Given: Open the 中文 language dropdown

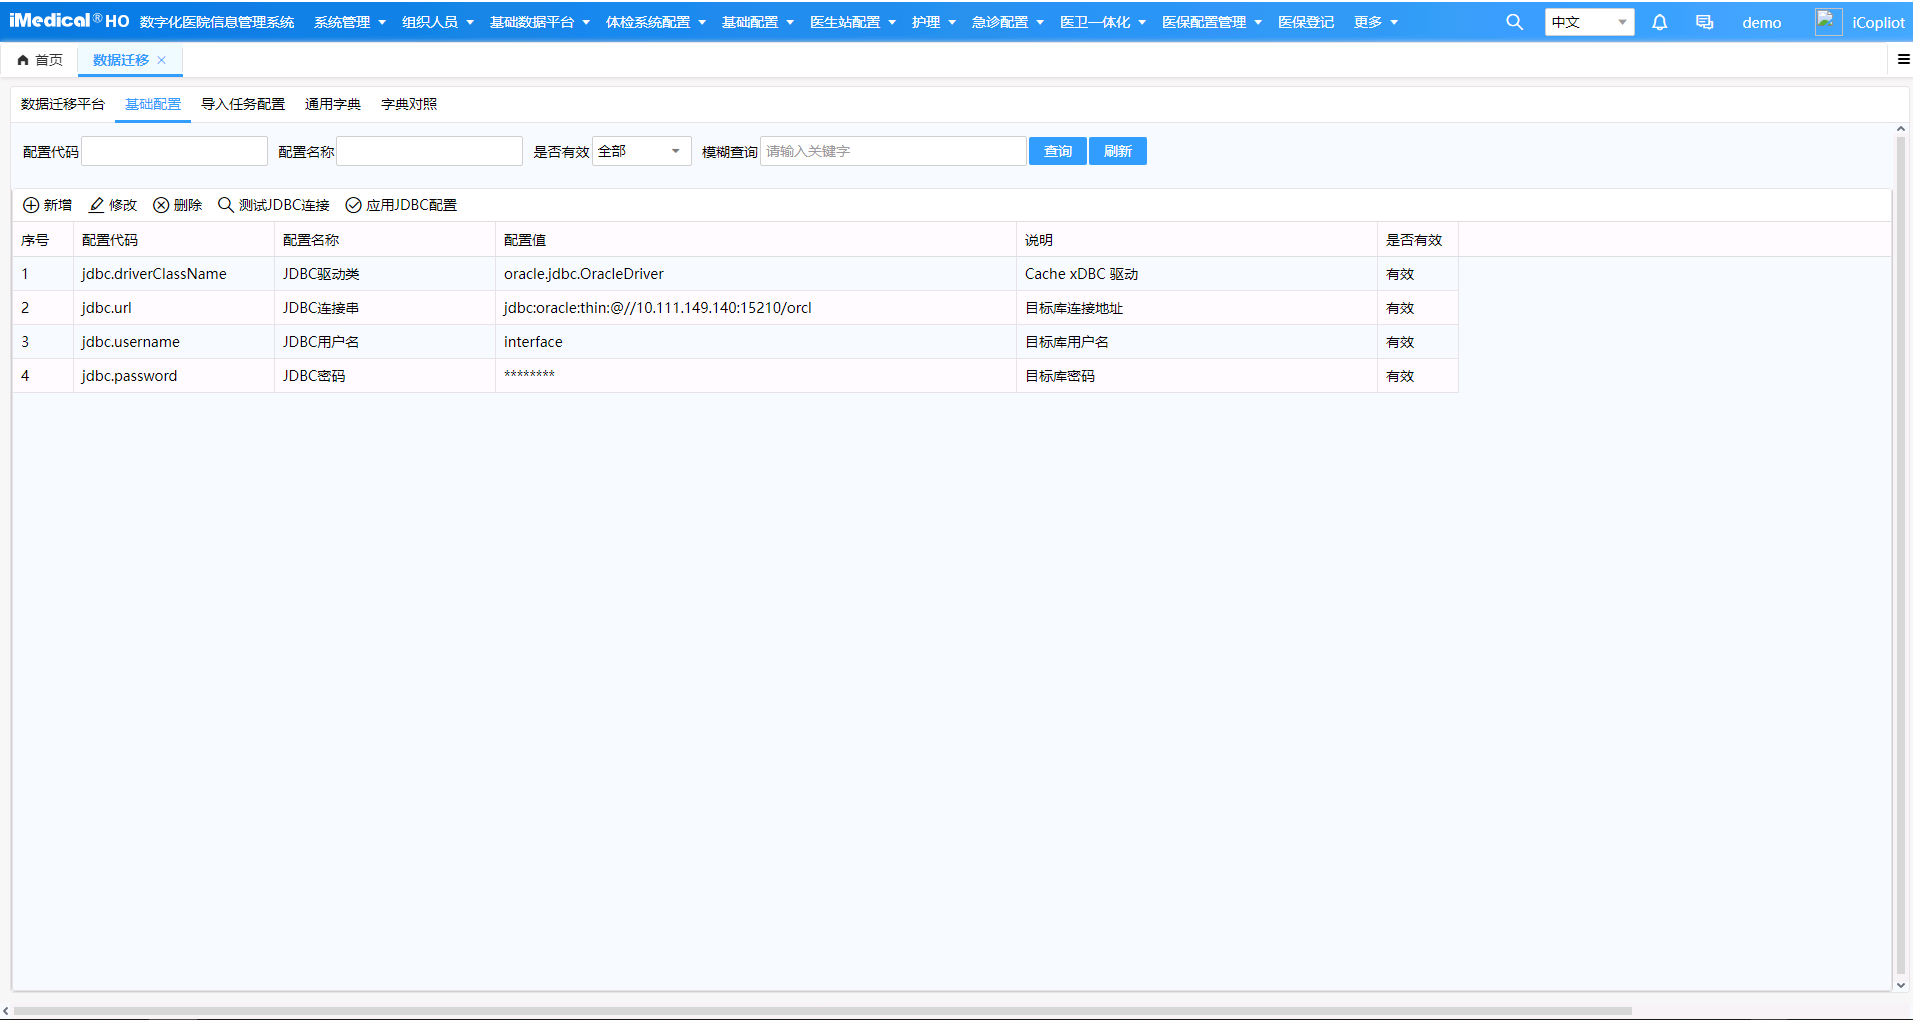Looking at the screenshot, I should [1590, 22].
